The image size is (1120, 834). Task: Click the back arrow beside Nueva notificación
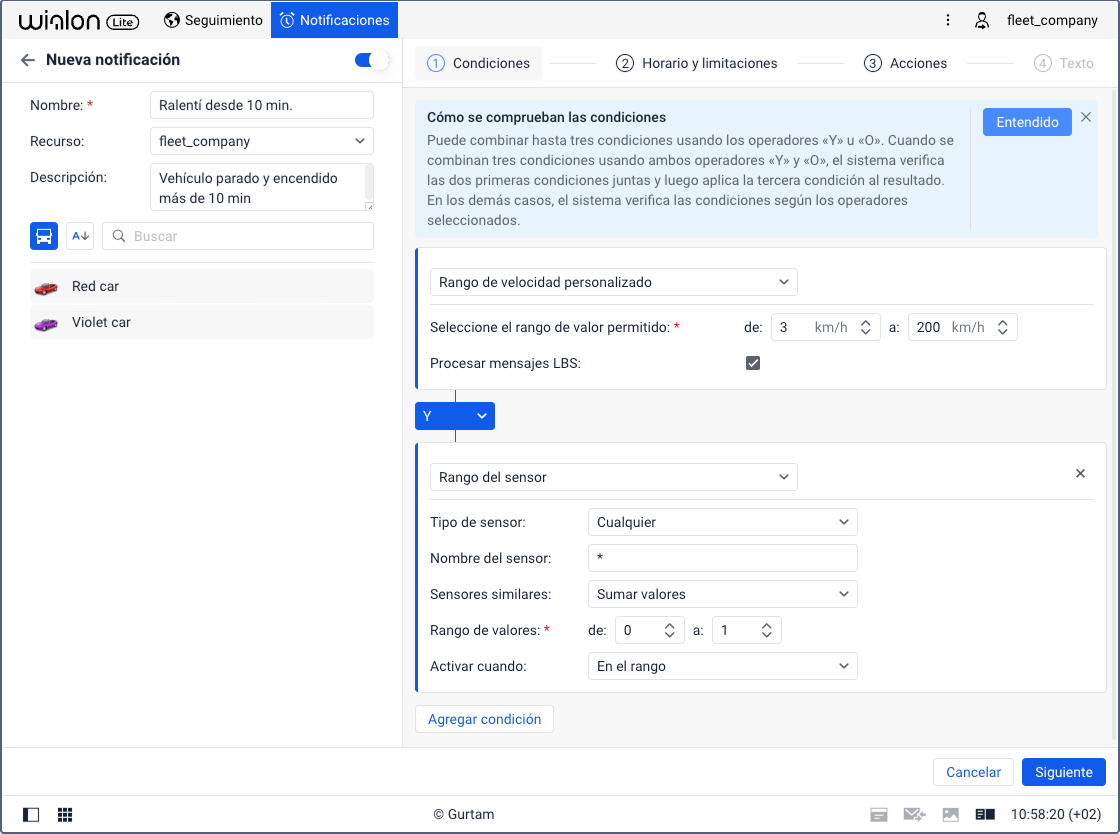(28, 60)
